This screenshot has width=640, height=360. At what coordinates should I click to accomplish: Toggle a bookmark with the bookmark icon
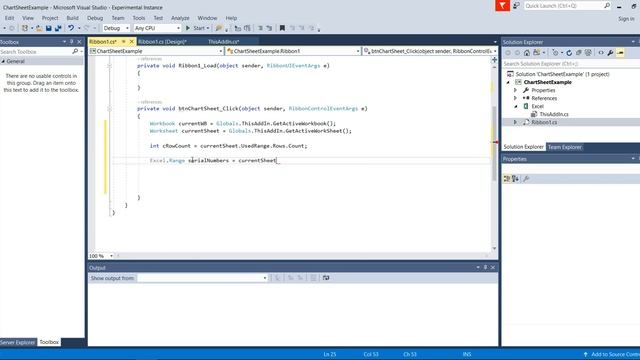[282, 28]
